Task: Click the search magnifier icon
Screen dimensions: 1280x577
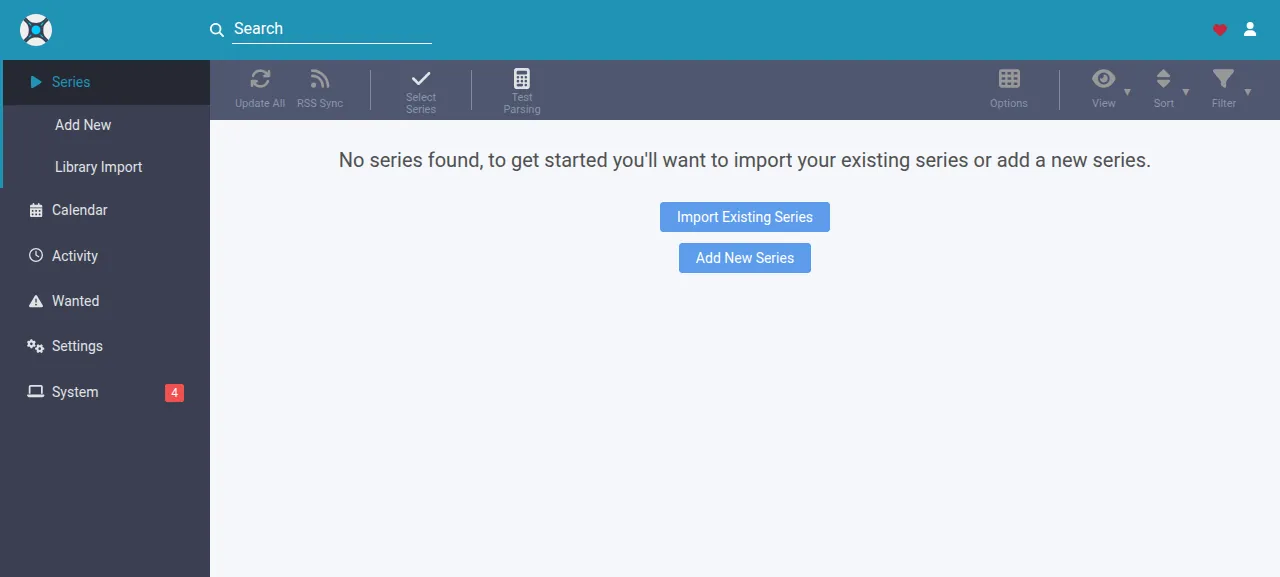Action: point(217,30)
